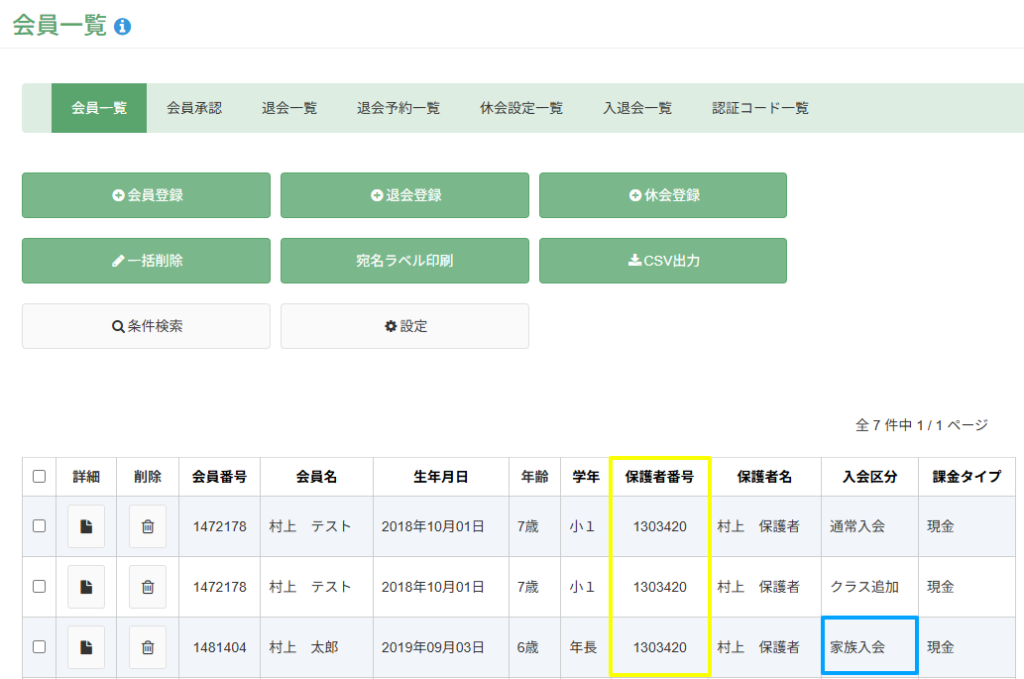The image size is (1024, 679).
Task: Click the CSV出力 download button
Action: click(x=662, y=261)
